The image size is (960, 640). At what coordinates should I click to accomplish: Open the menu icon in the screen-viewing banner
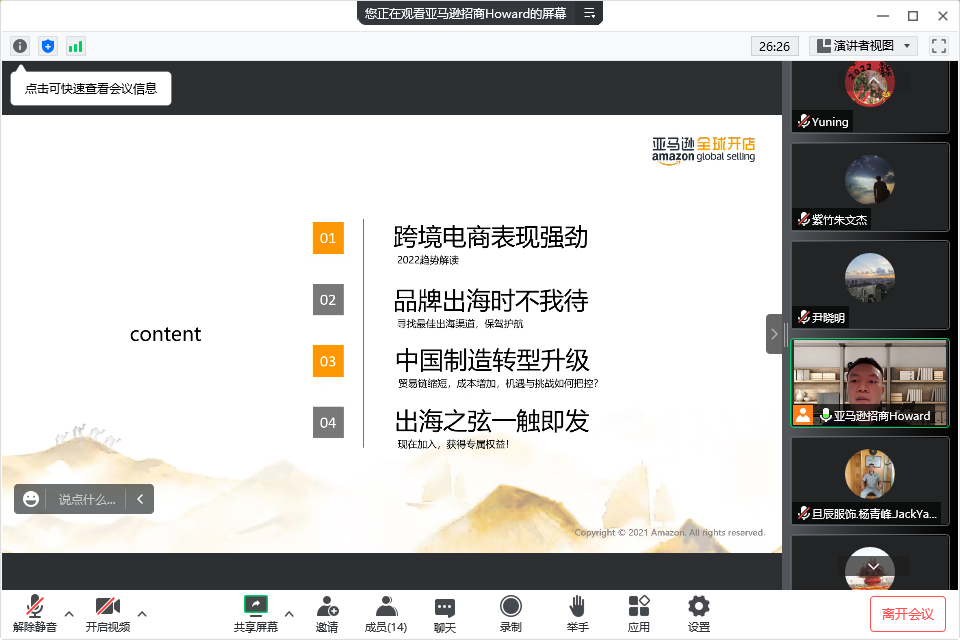[590, 13]
